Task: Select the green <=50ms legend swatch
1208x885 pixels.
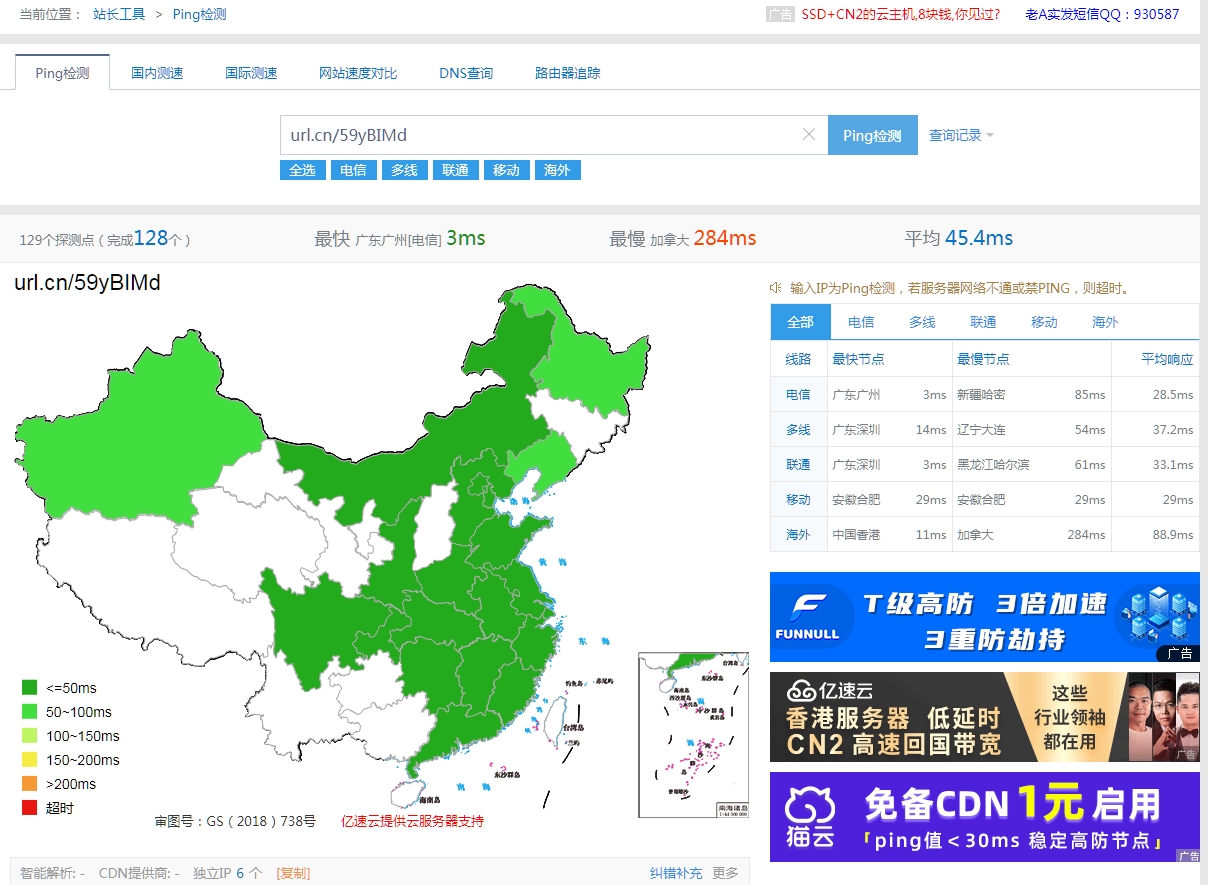Action: click(30, 687)
